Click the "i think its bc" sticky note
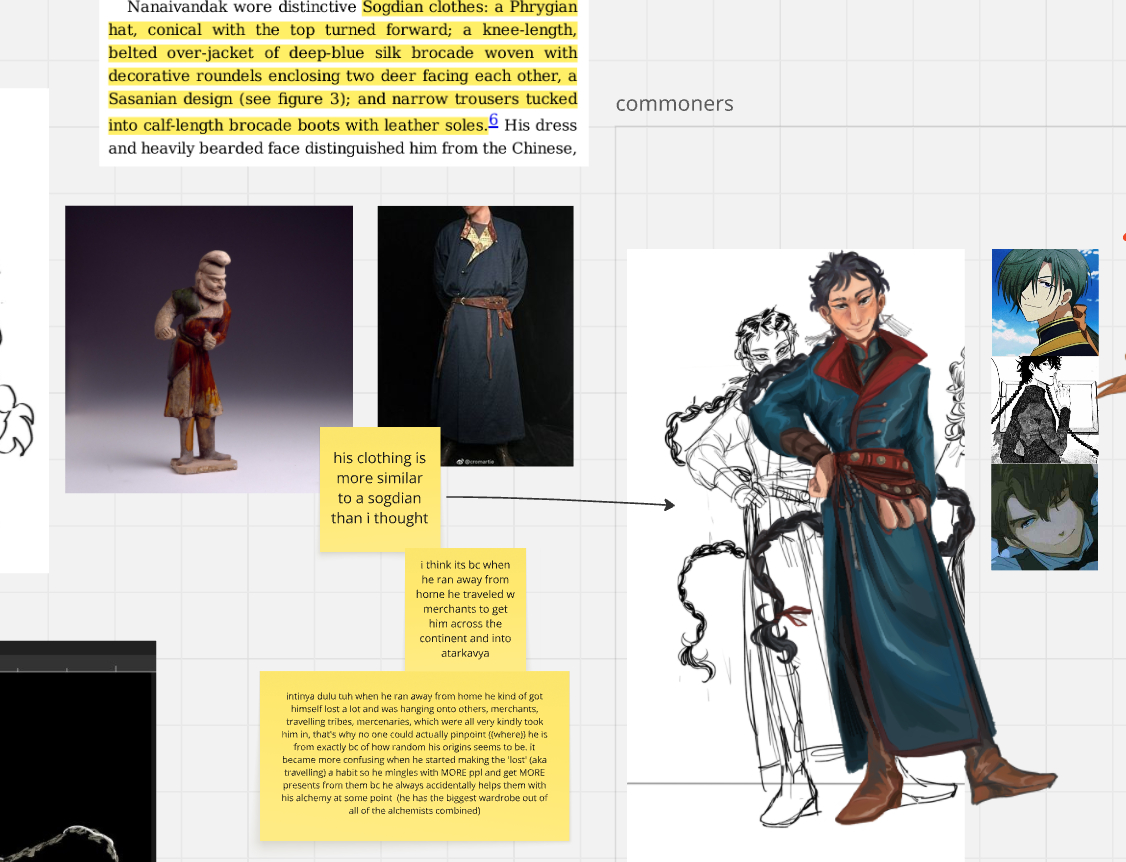 point(465,608)
